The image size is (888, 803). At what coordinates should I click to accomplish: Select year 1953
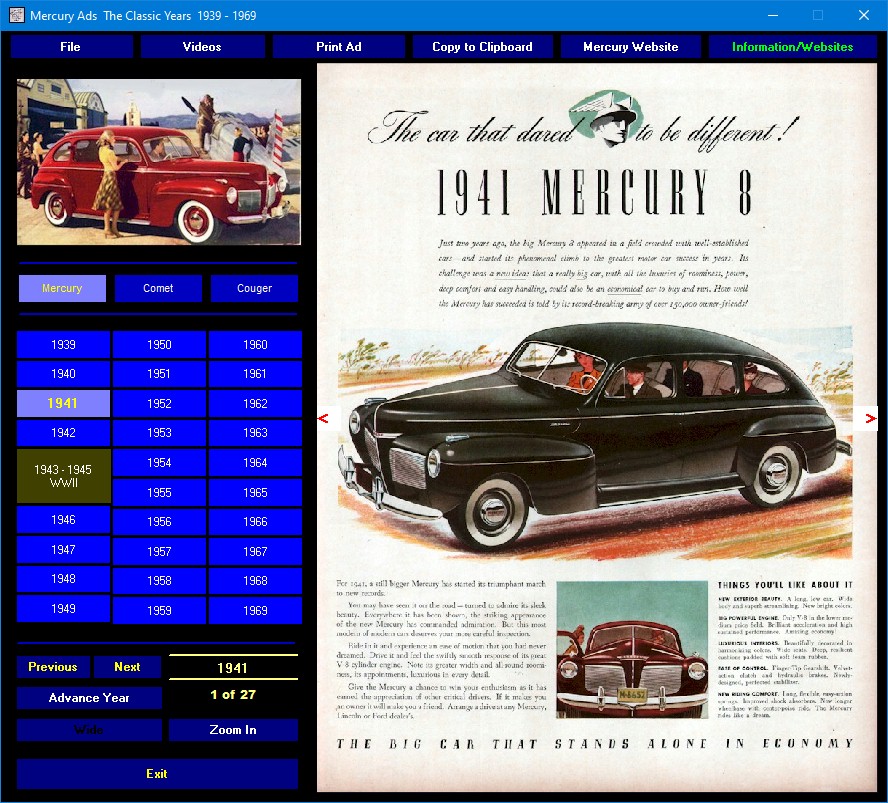tap(159, 433)
